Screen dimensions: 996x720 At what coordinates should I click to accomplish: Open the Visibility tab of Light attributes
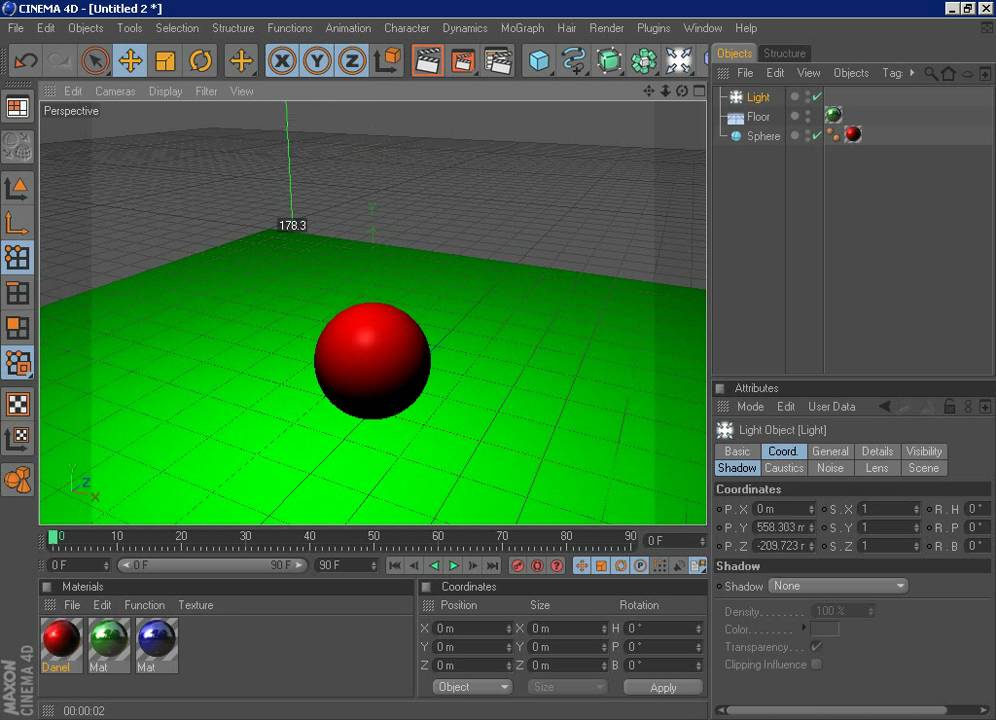click(924, 451)
